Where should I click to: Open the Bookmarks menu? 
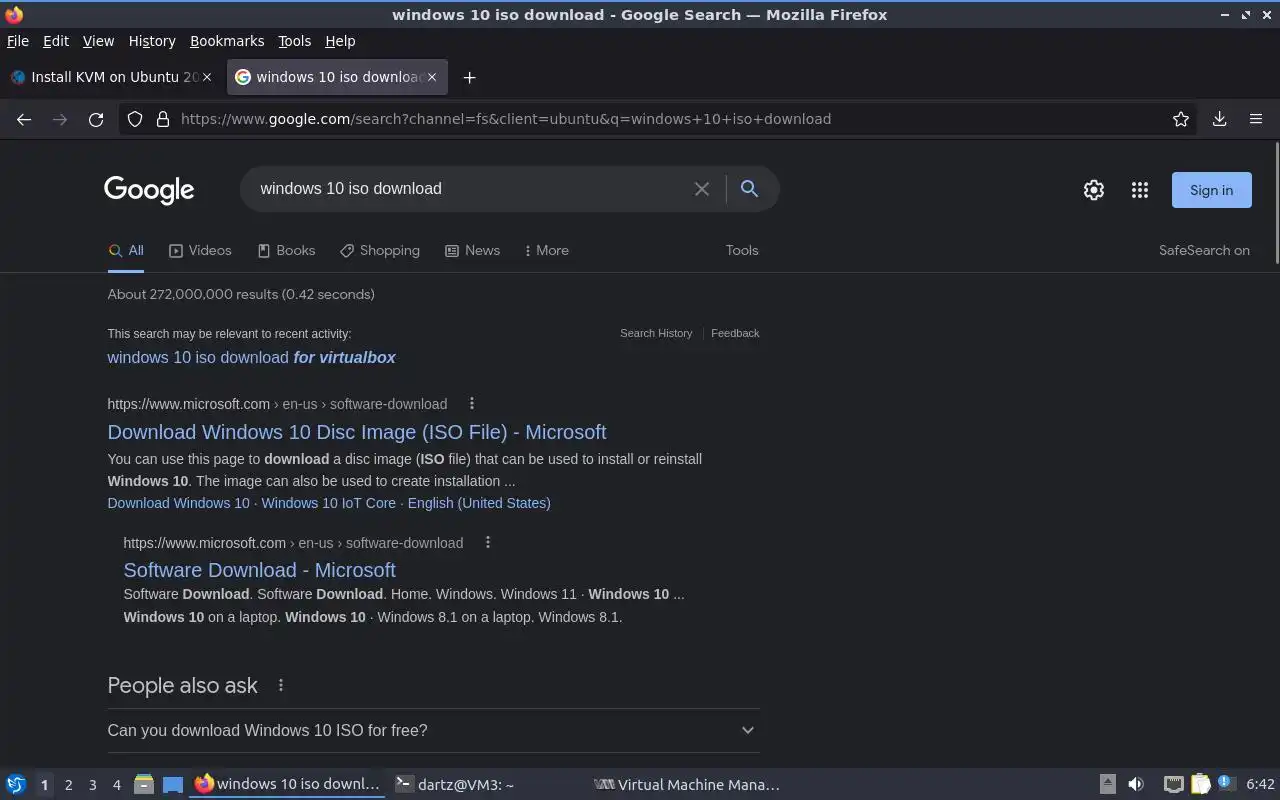(227, 41)
